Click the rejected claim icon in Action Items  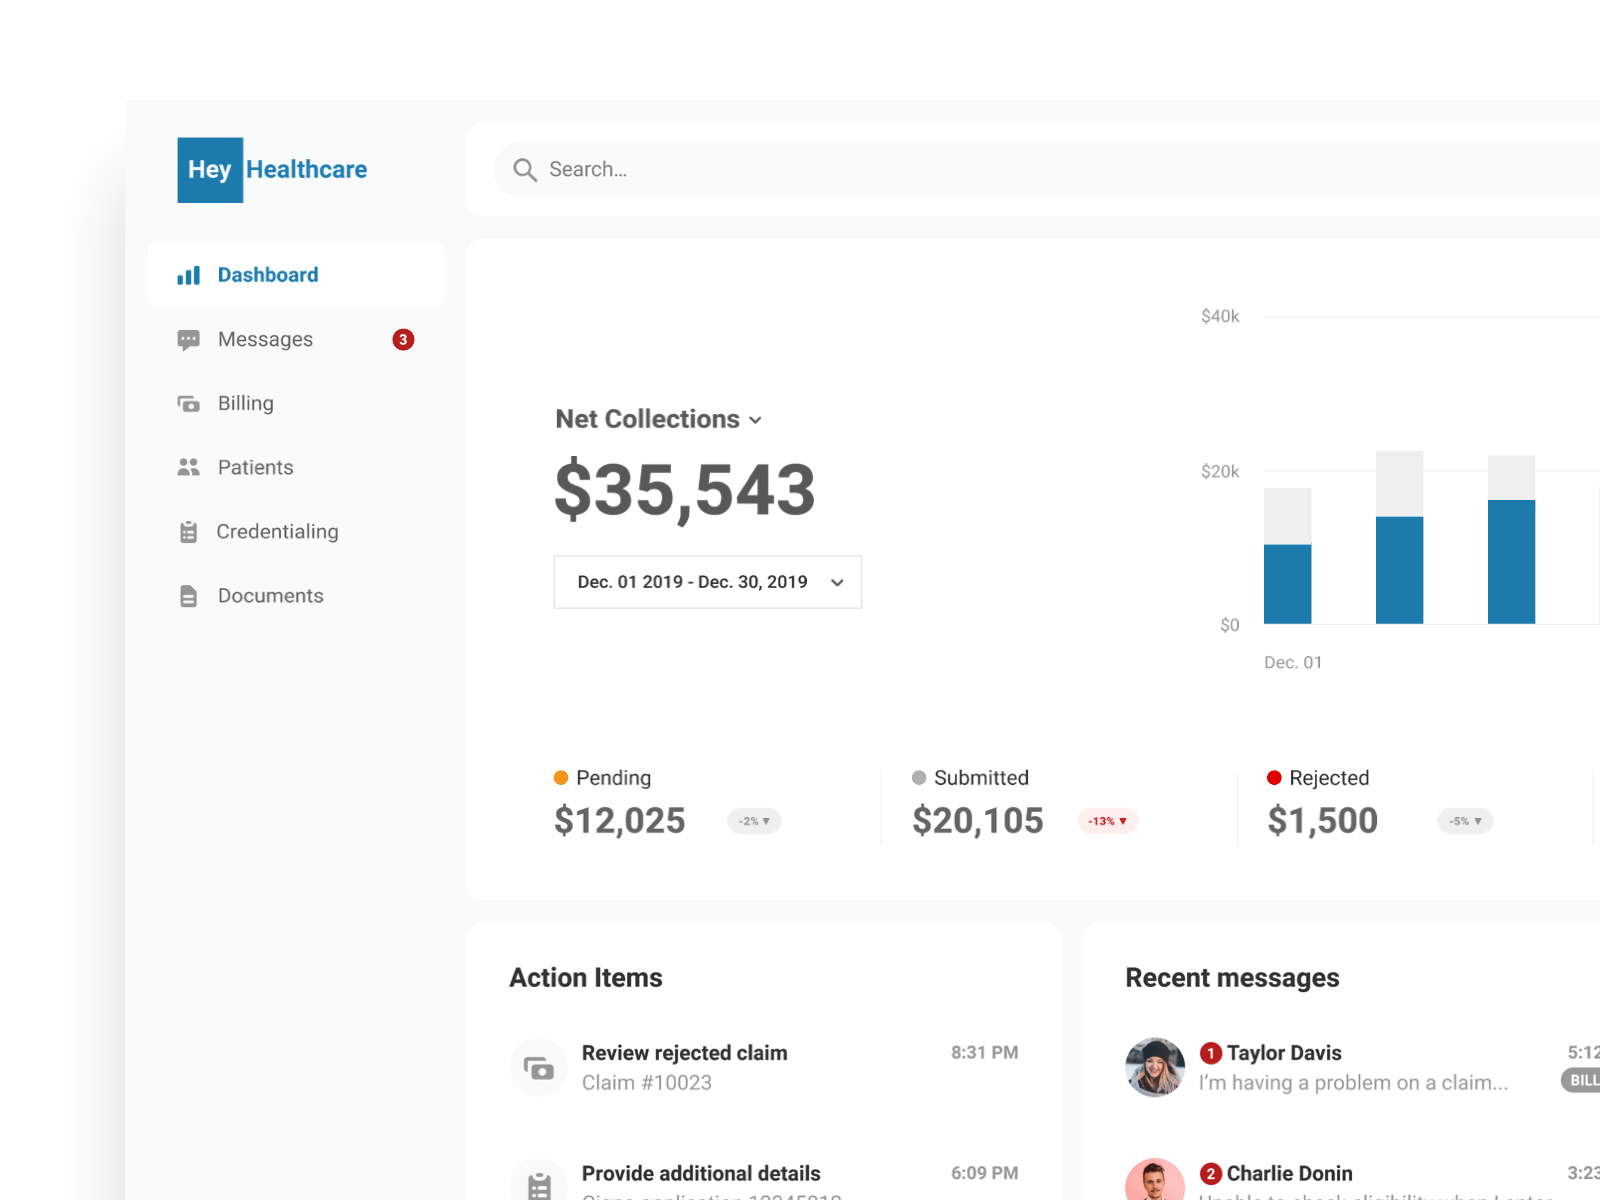coord(539,1067)
